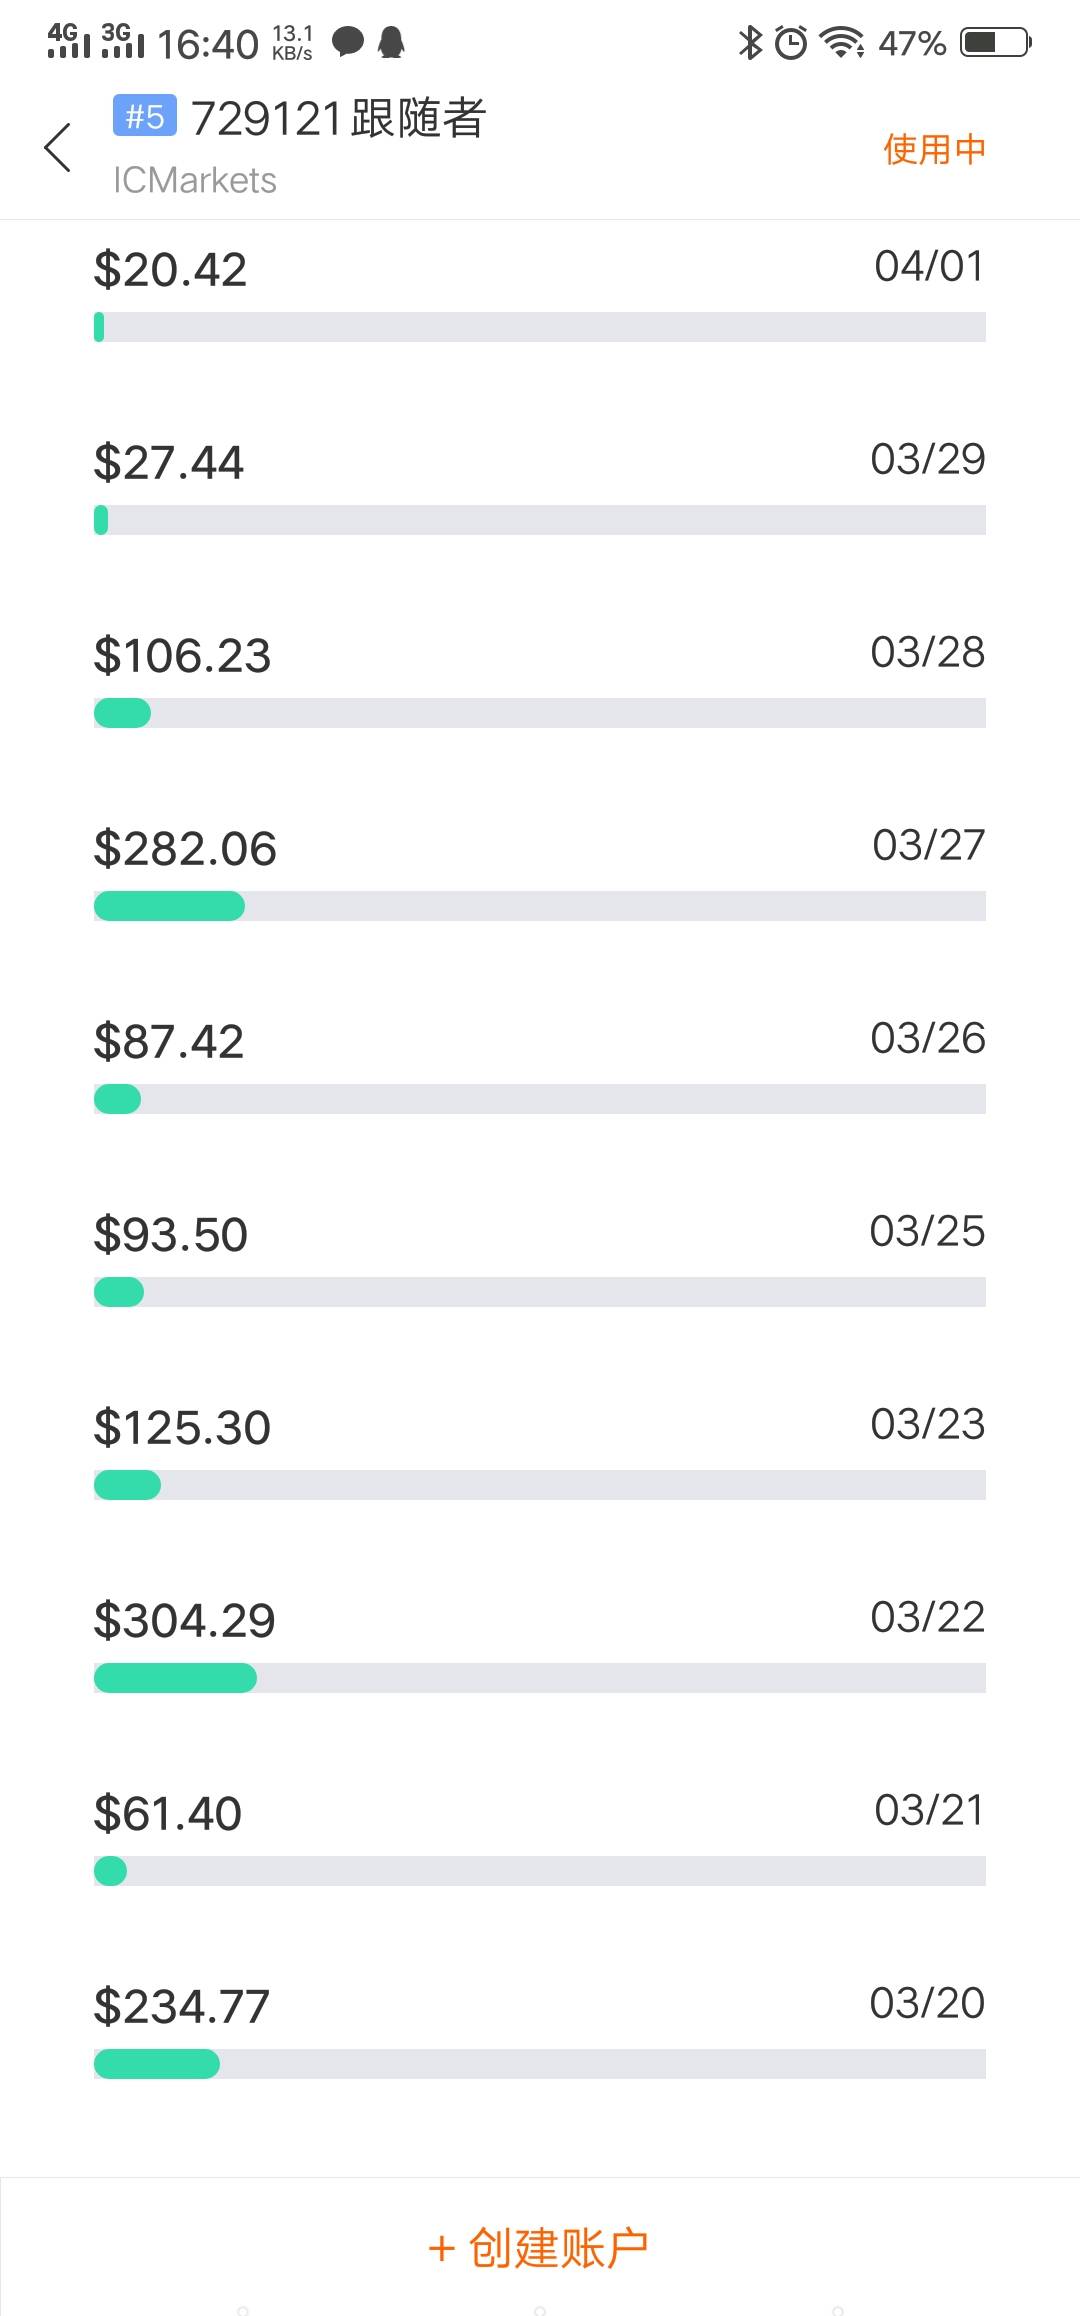Tap the 729121 跟随者 account title
Viewport: 1080px width, 2316px height.
tap(338, 118)
